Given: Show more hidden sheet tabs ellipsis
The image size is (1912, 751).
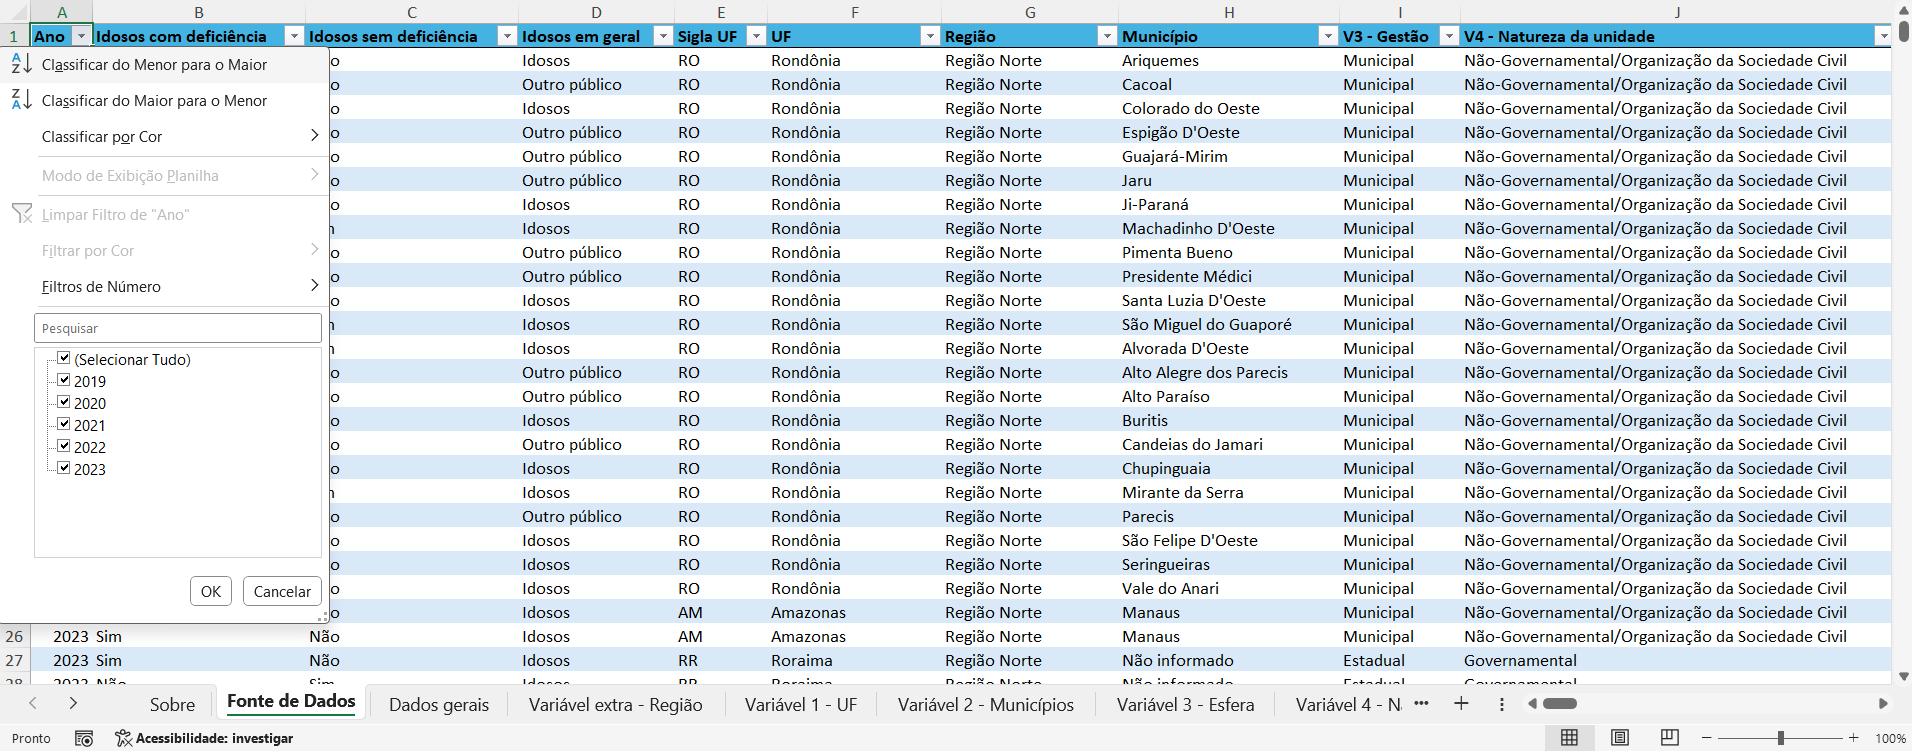Looking at the screenshot, I should (x=1421, y=703).
